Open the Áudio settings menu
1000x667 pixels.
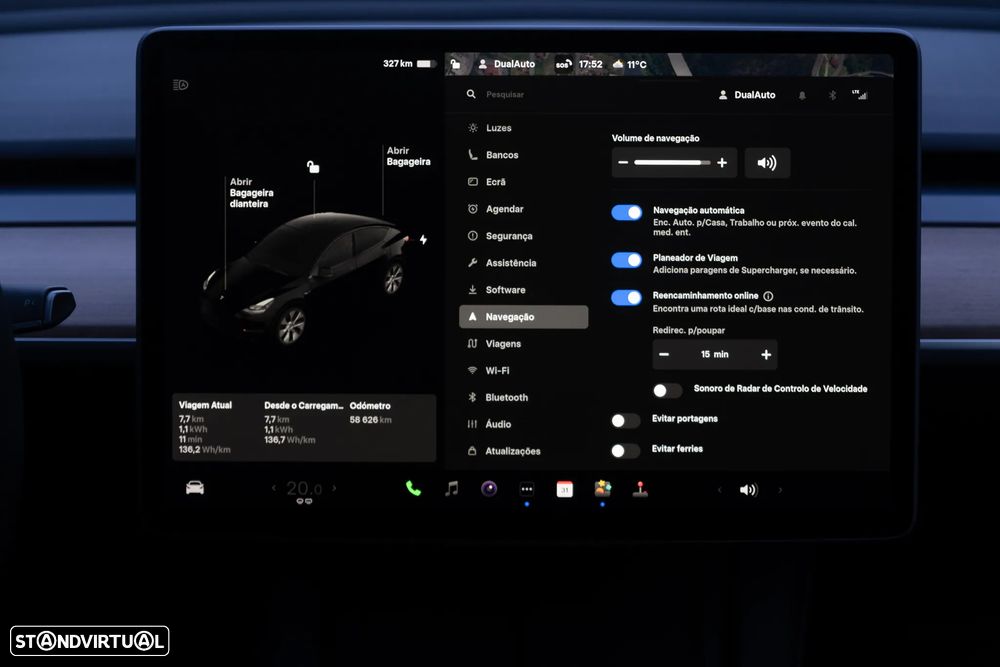coord(524,424)
